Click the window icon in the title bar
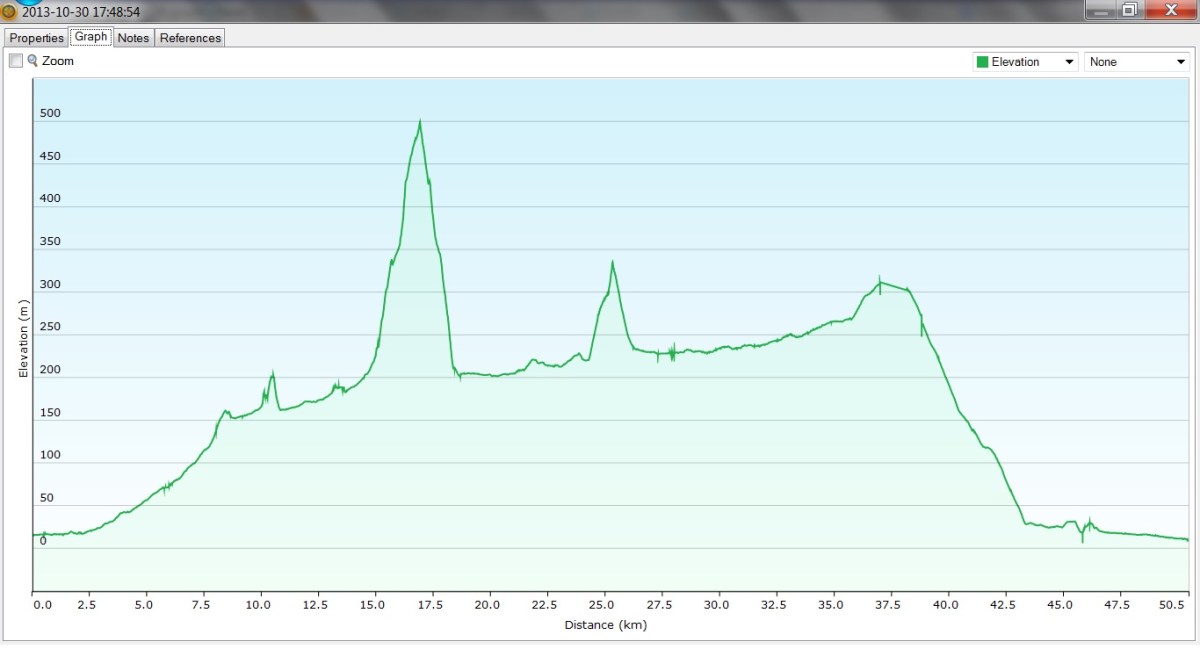Screen dimensions: 1200x671 point(9,12)
